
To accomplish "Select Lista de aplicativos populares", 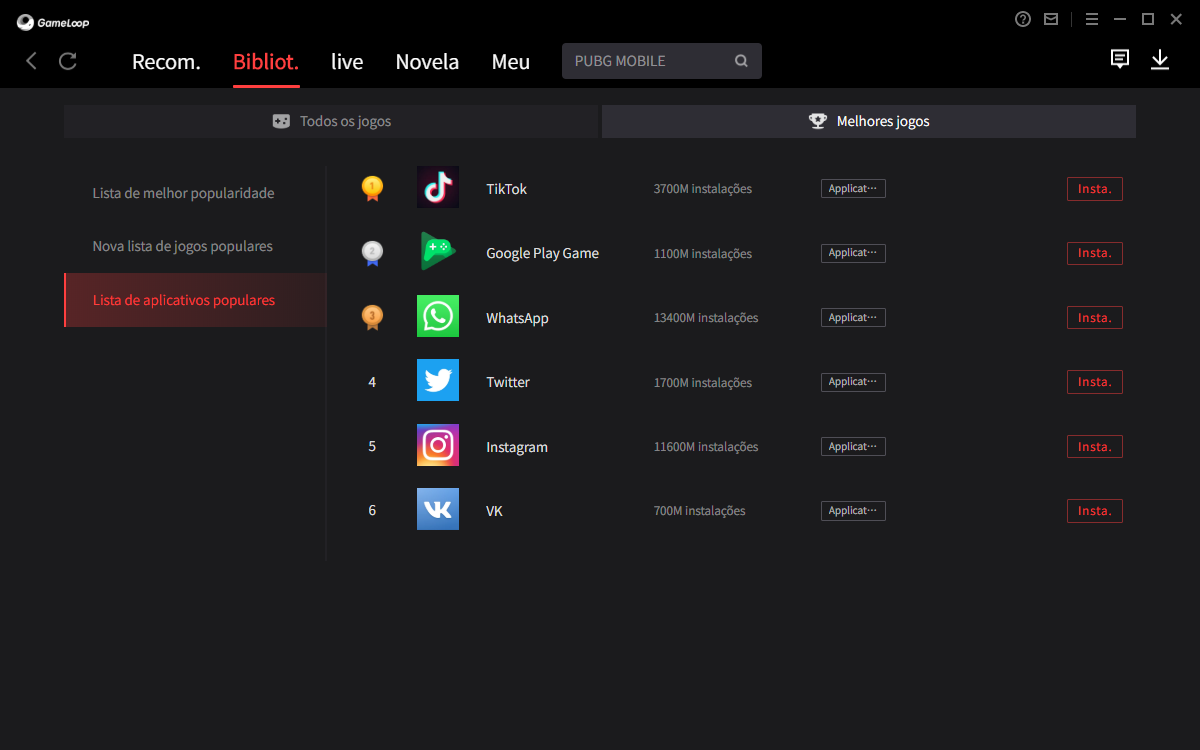I will 195,300.
